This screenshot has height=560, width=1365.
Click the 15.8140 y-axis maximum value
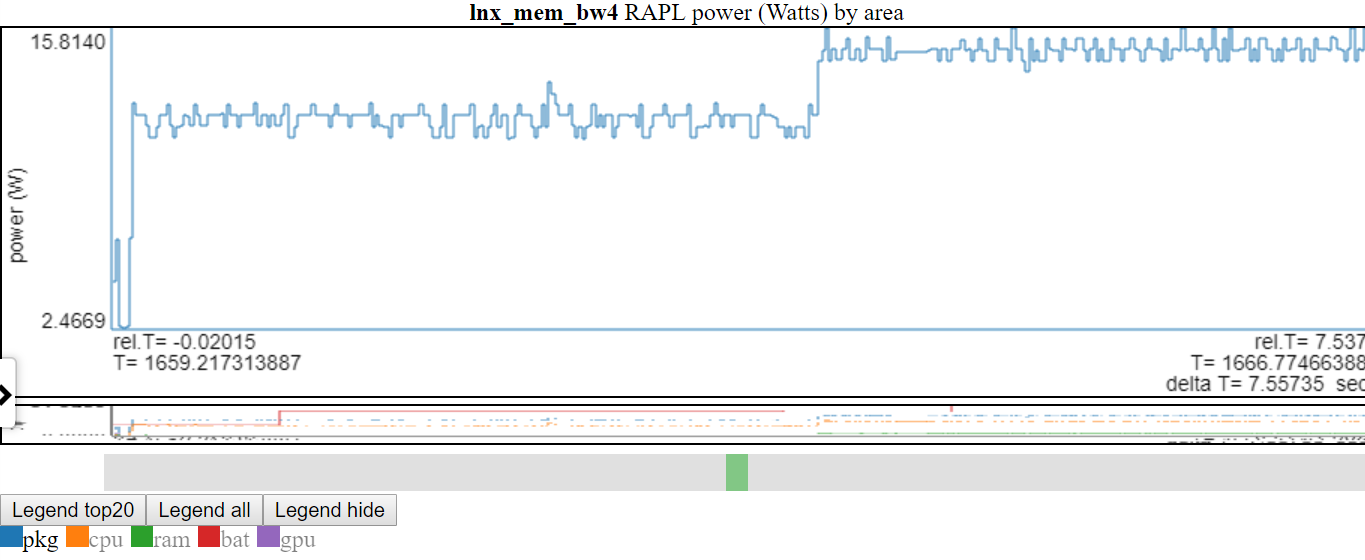coord(68,44)
